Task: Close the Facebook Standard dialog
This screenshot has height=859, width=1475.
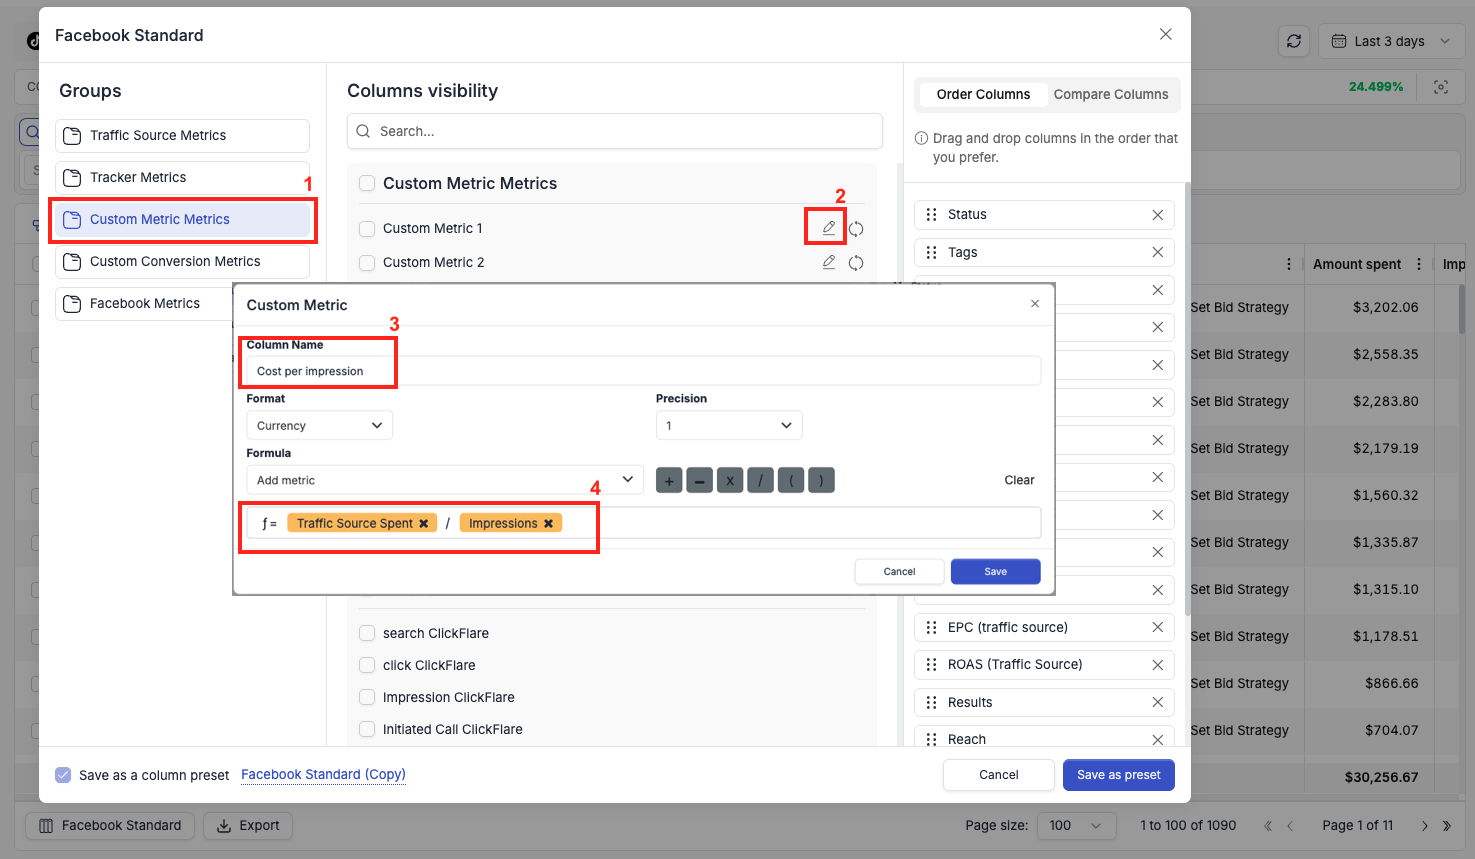Action: [x=1166, y=34]
